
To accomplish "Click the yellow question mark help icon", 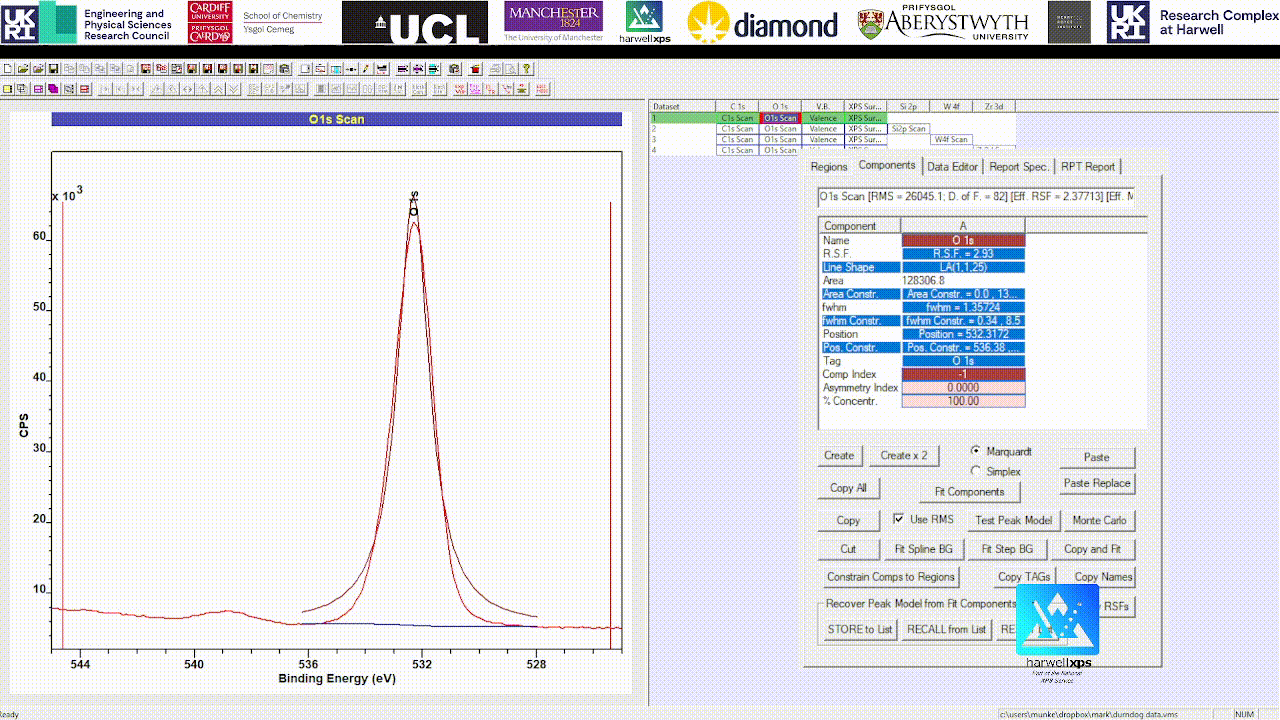I will click(526, 69).
